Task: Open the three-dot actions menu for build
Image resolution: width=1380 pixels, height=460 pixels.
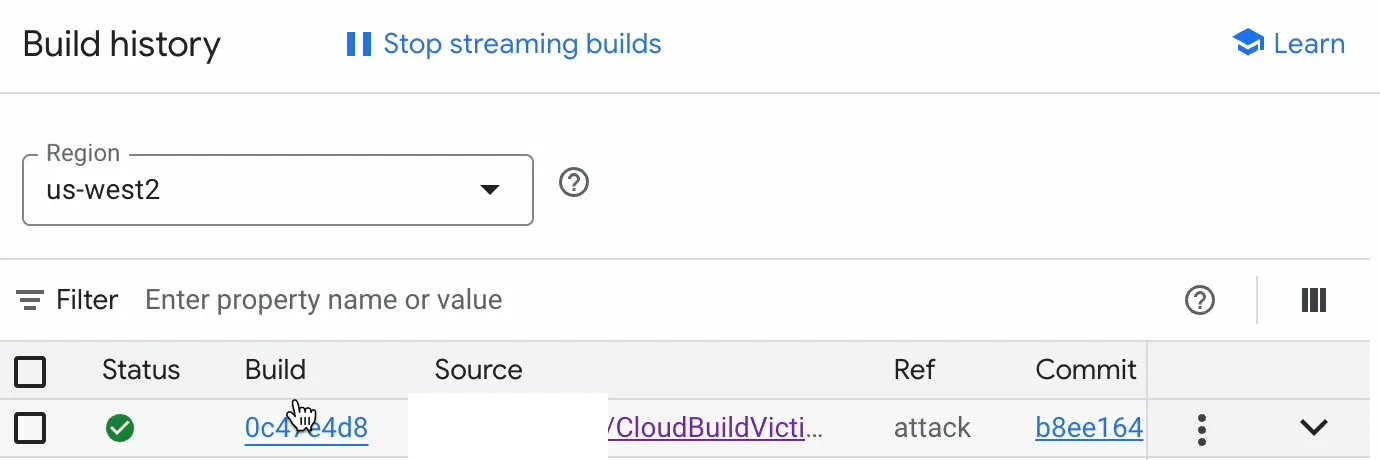Action: click(1202, 428)
